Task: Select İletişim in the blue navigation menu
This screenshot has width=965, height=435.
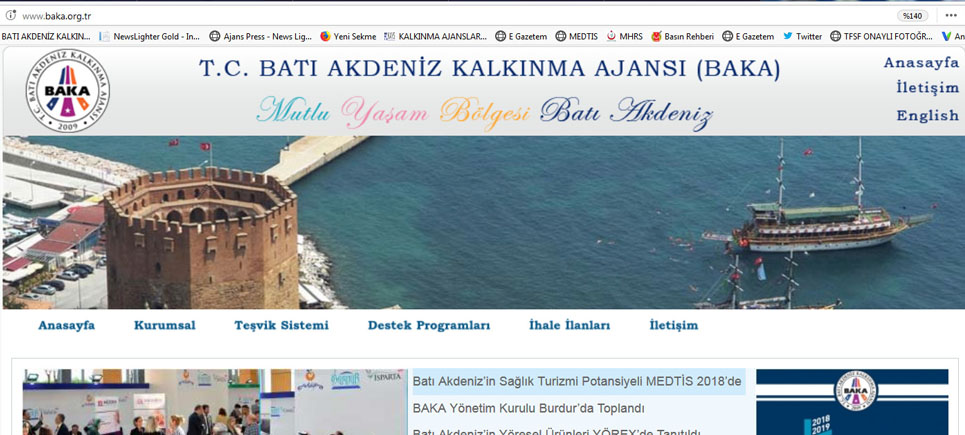Action: 674,325
